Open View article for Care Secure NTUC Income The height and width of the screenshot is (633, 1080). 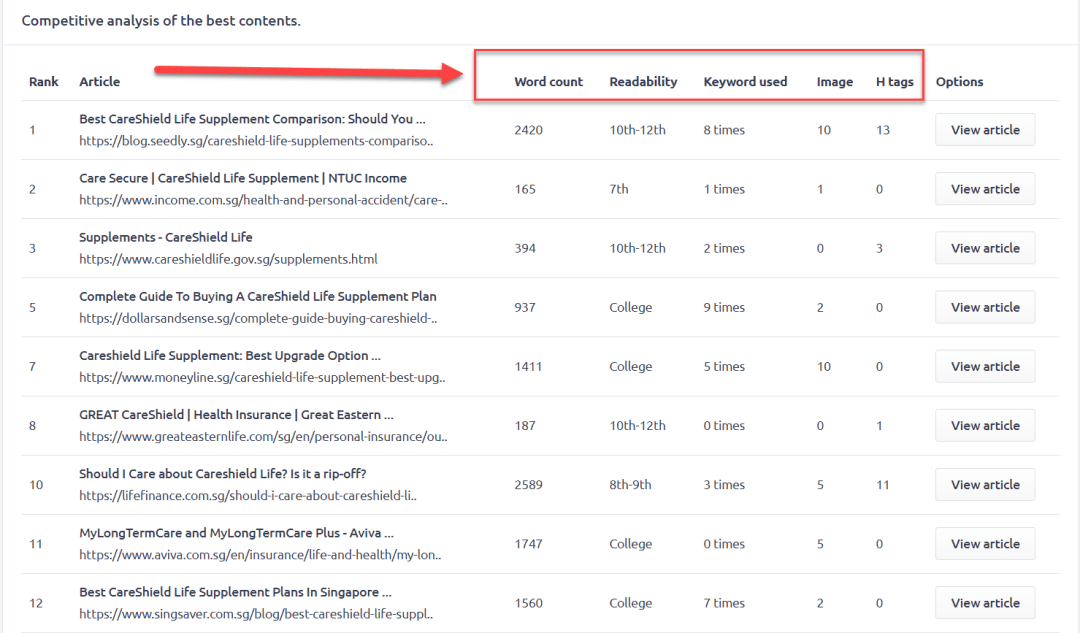click(985, 189)
